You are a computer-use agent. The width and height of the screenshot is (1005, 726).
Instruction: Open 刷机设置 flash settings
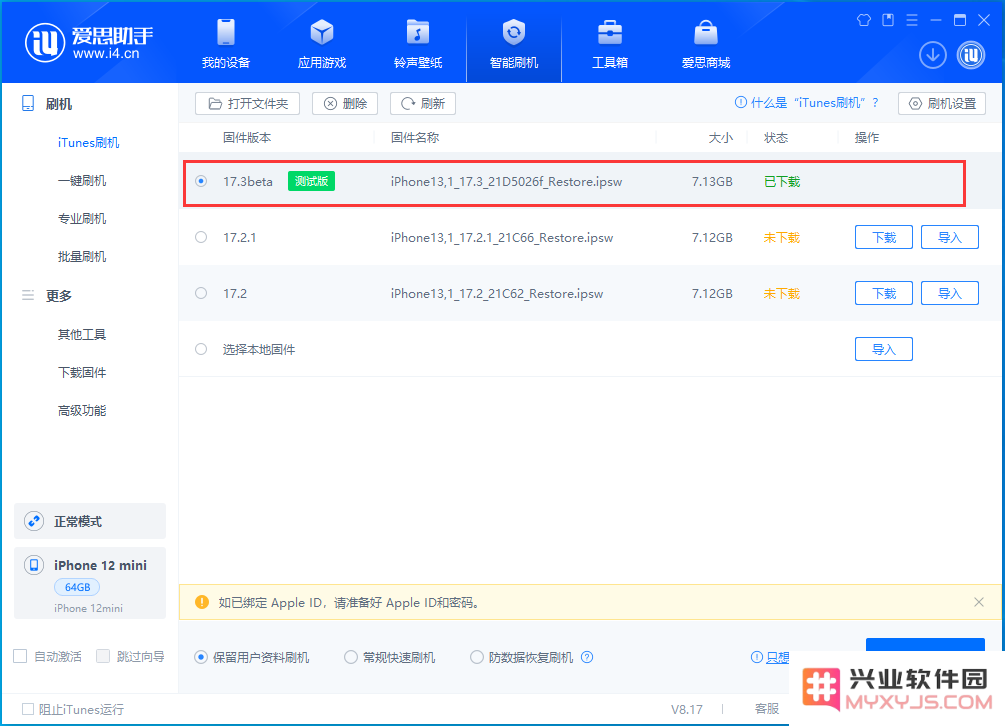(x=942, y=103)
